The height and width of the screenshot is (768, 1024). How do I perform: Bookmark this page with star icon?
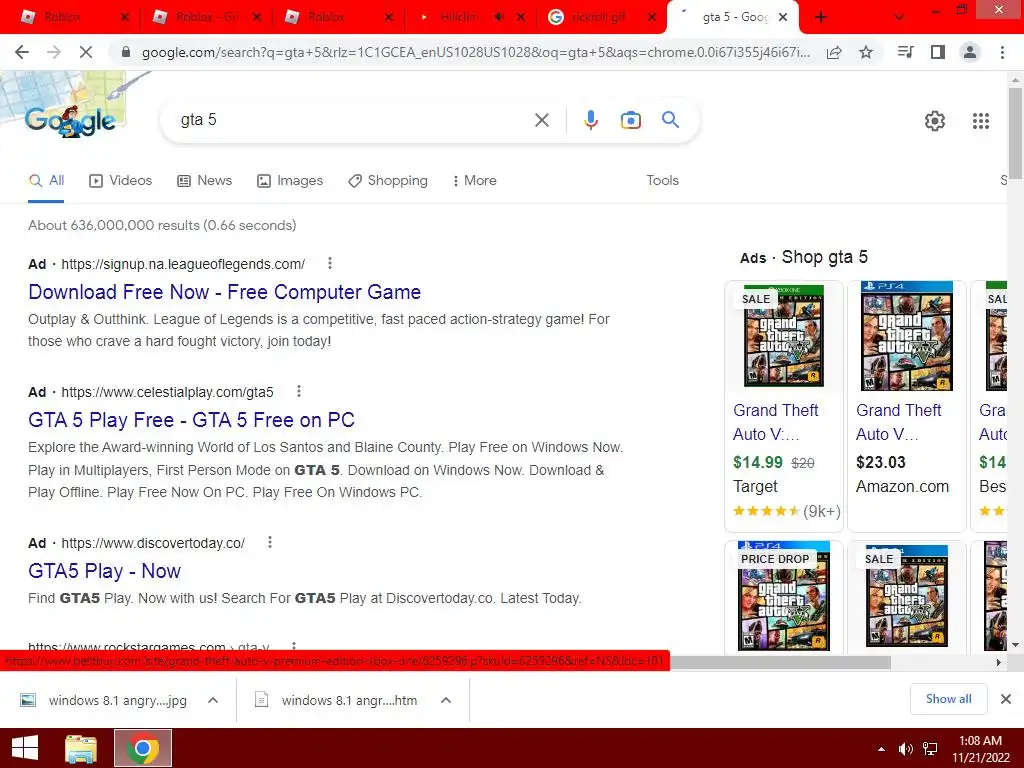click(866, 52)
